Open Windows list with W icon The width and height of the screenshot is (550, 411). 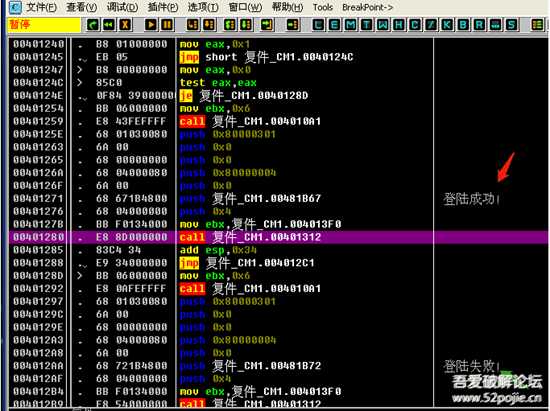tap(382, 25)
